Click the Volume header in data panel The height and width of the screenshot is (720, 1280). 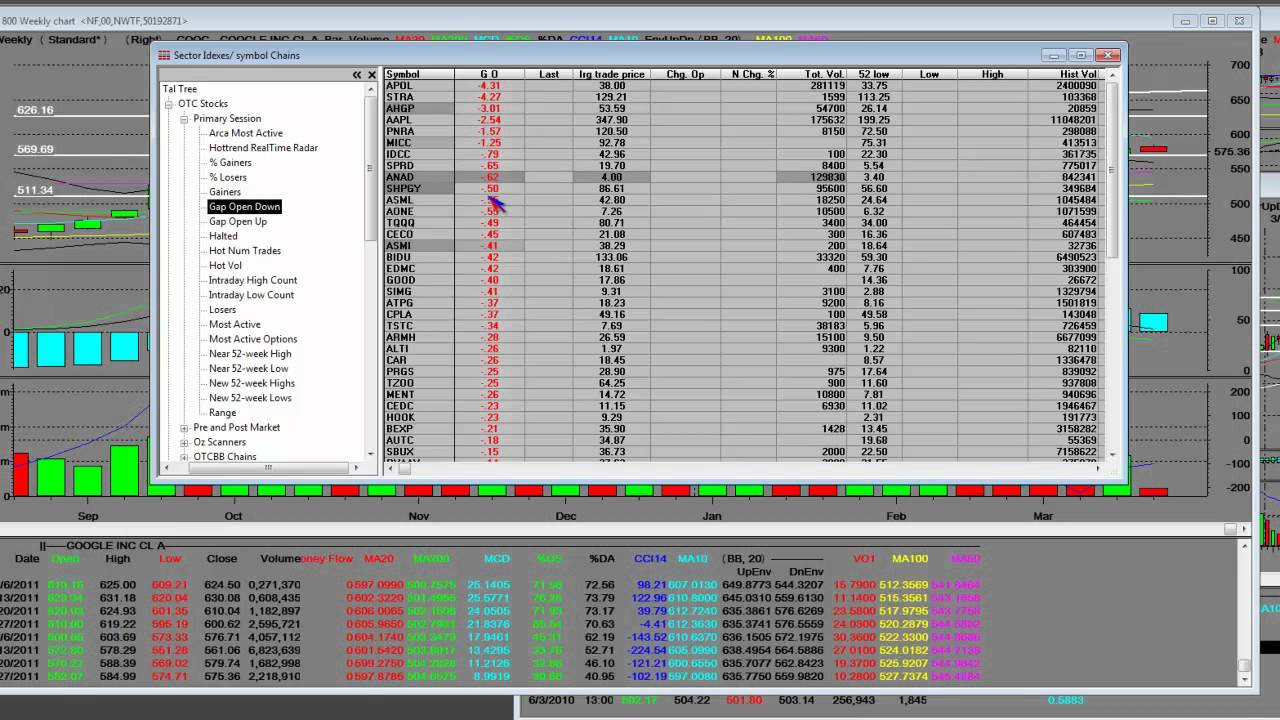click(281, 558)
